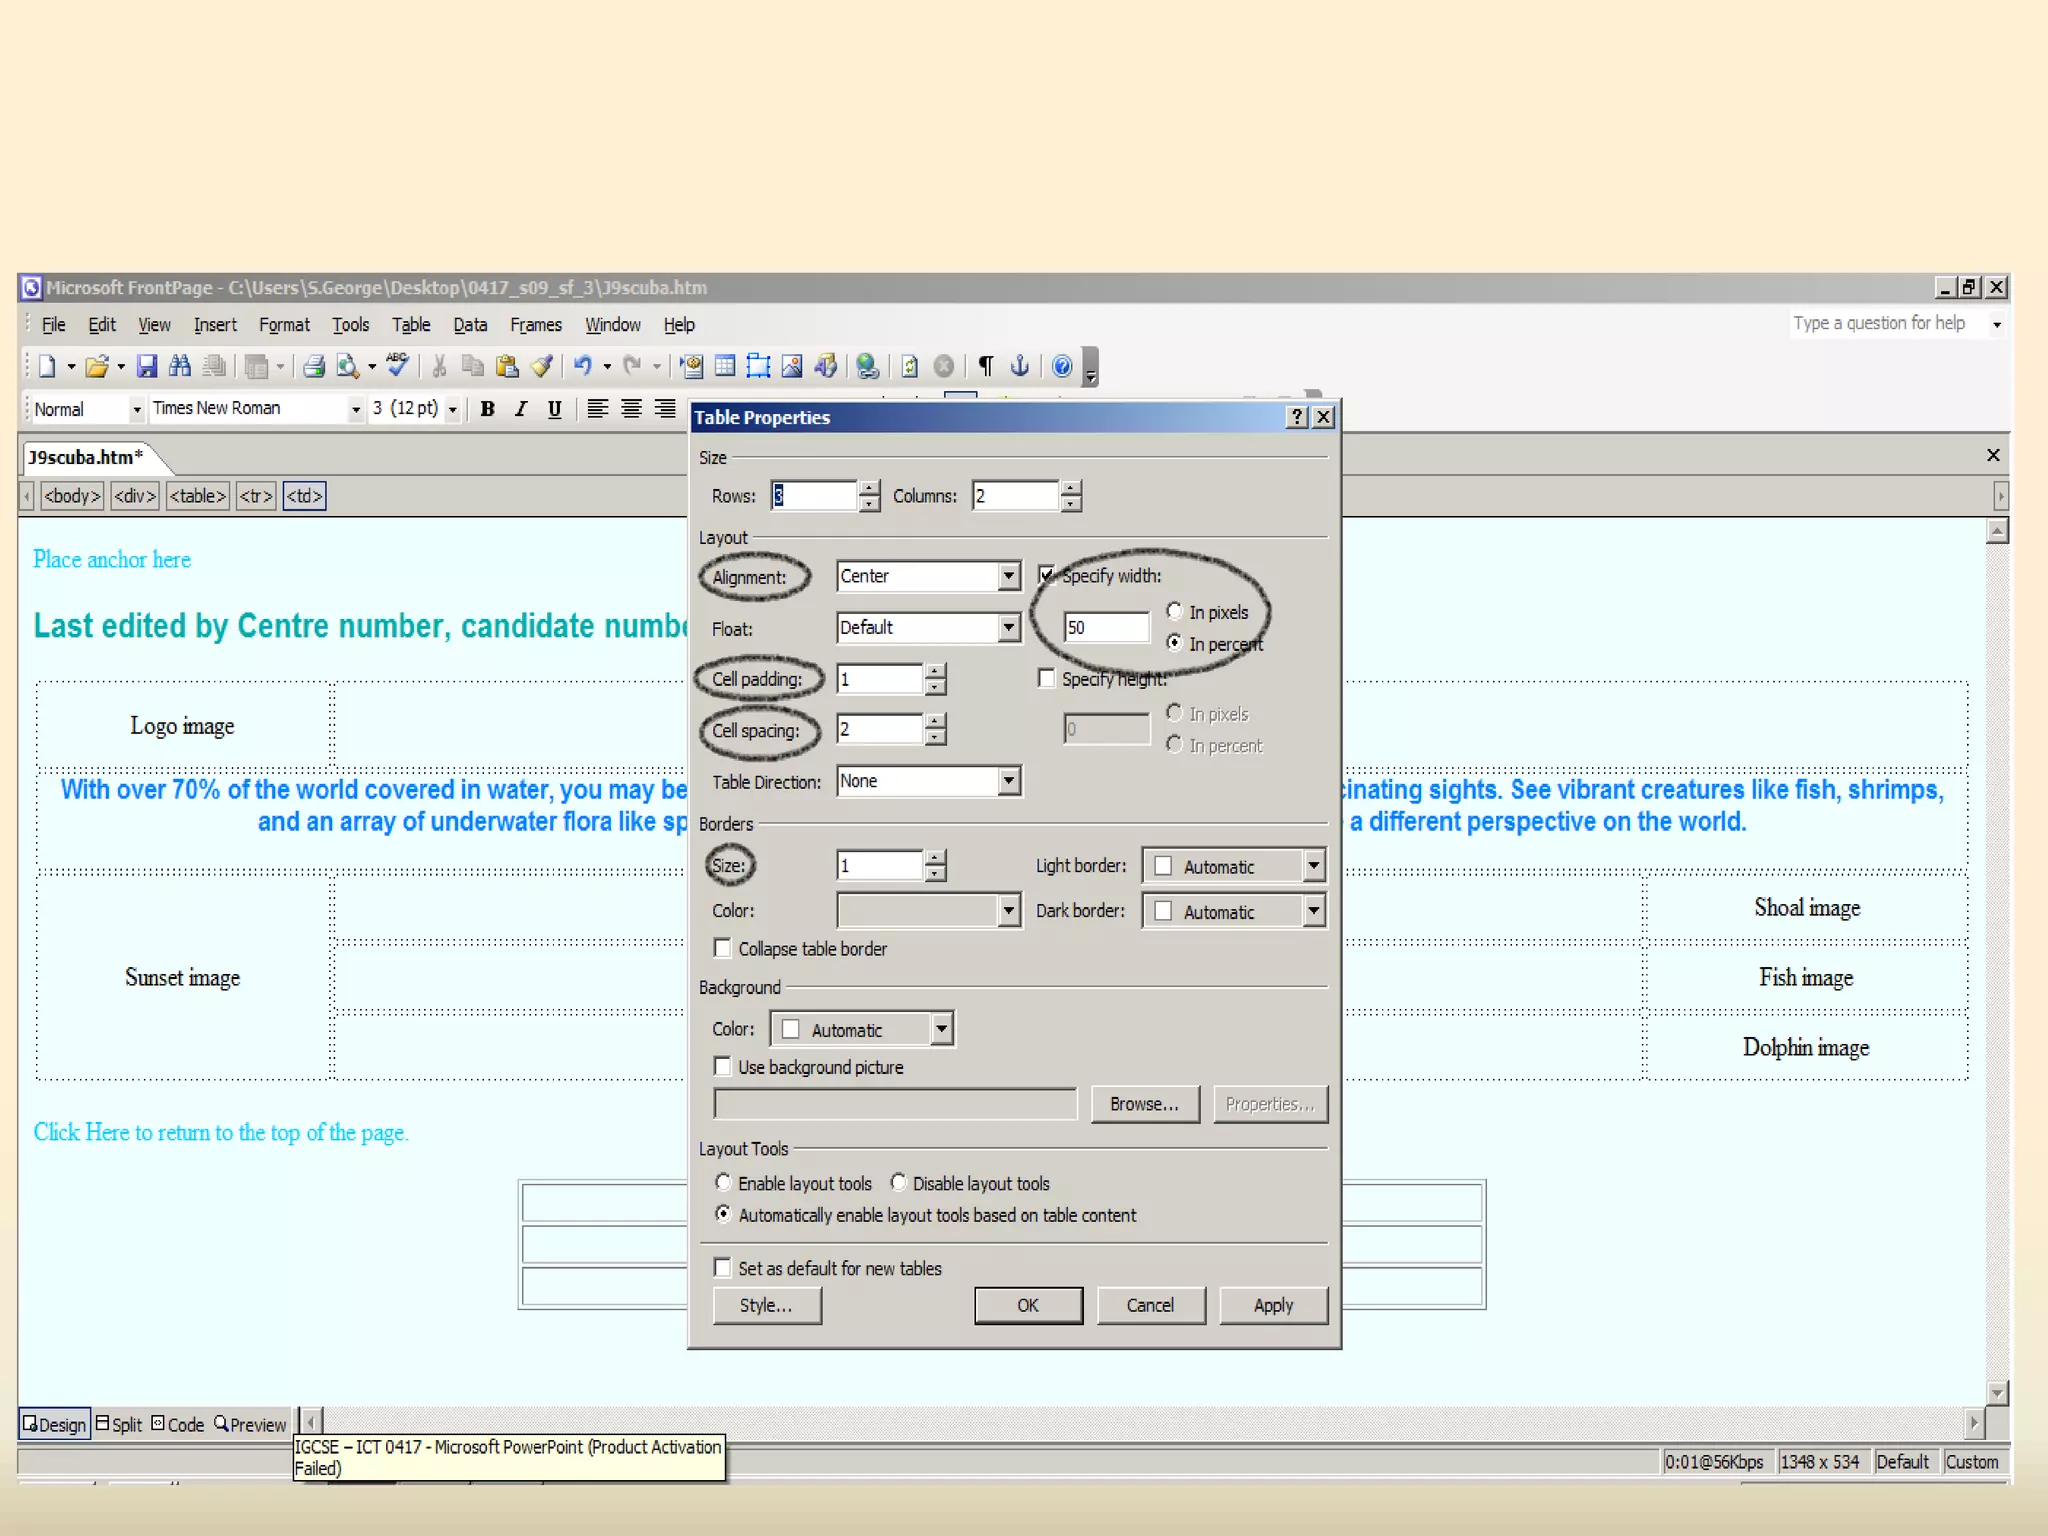Click Insert Hyperlink globe icon

pos(868,366)
